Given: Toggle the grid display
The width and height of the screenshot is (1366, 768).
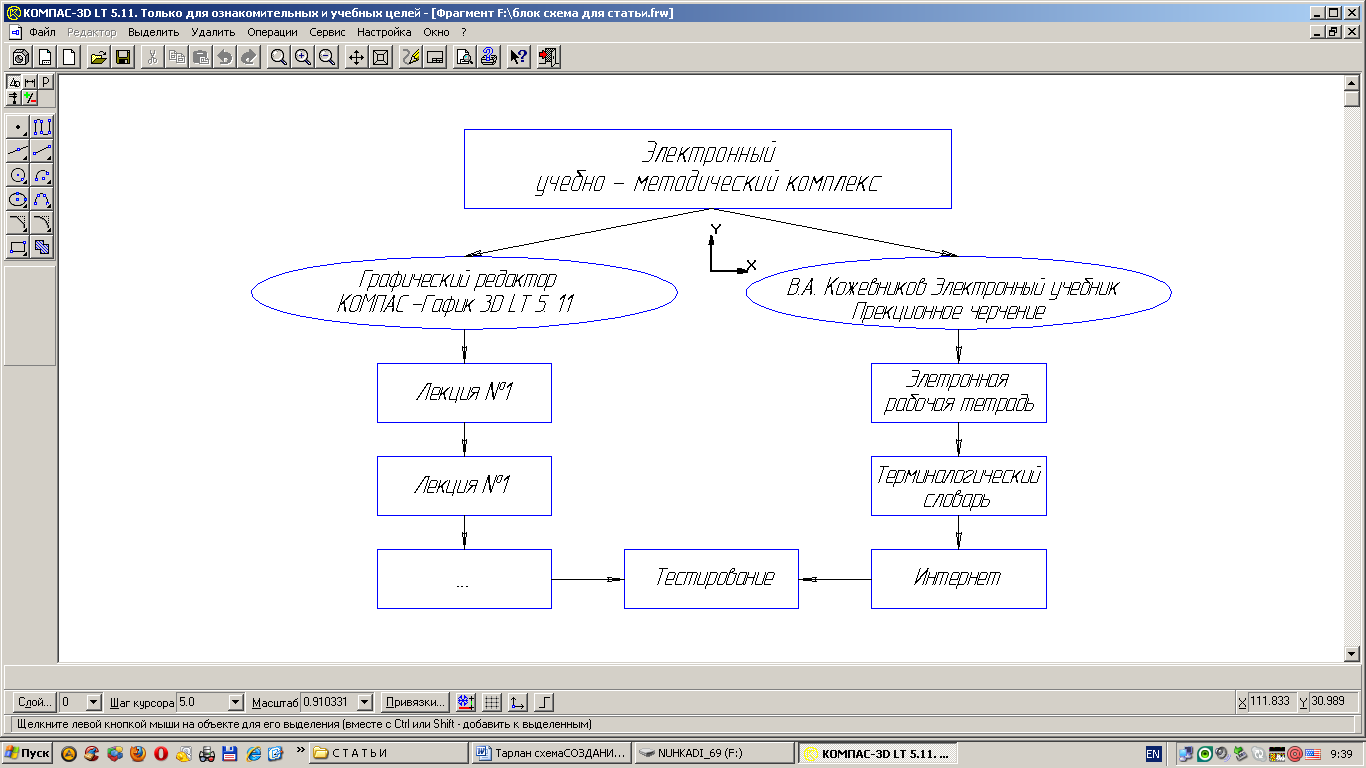Looking at the screenshot, I should [x=492, y=702].
